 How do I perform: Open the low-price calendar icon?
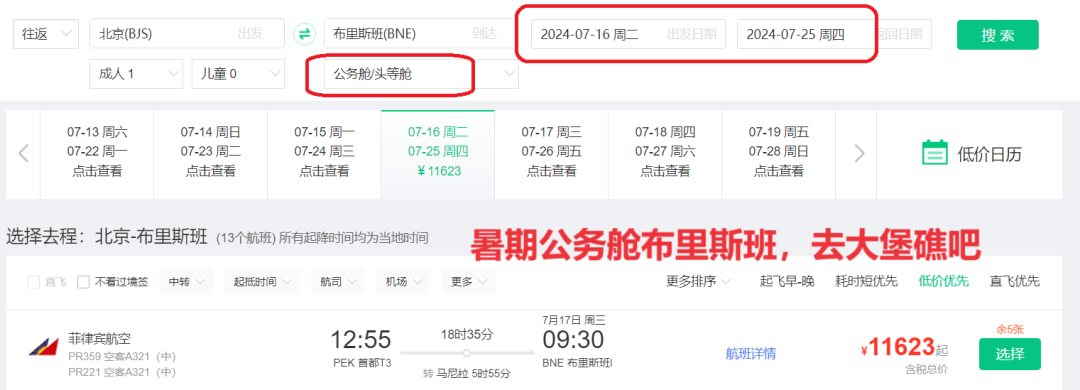[x=935, y=154]
